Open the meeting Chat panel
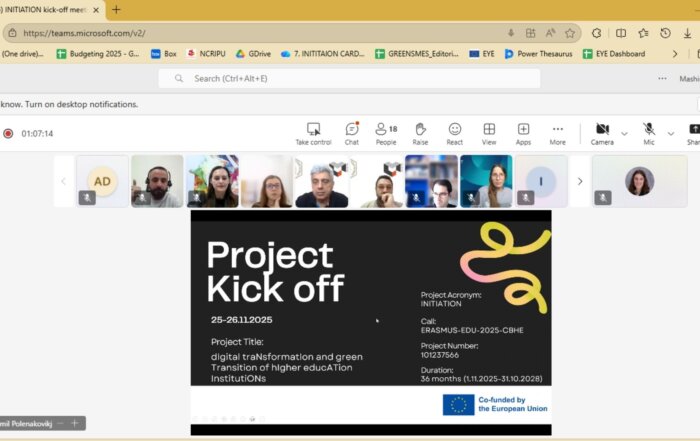700x441 pixels. coord(352,133)
